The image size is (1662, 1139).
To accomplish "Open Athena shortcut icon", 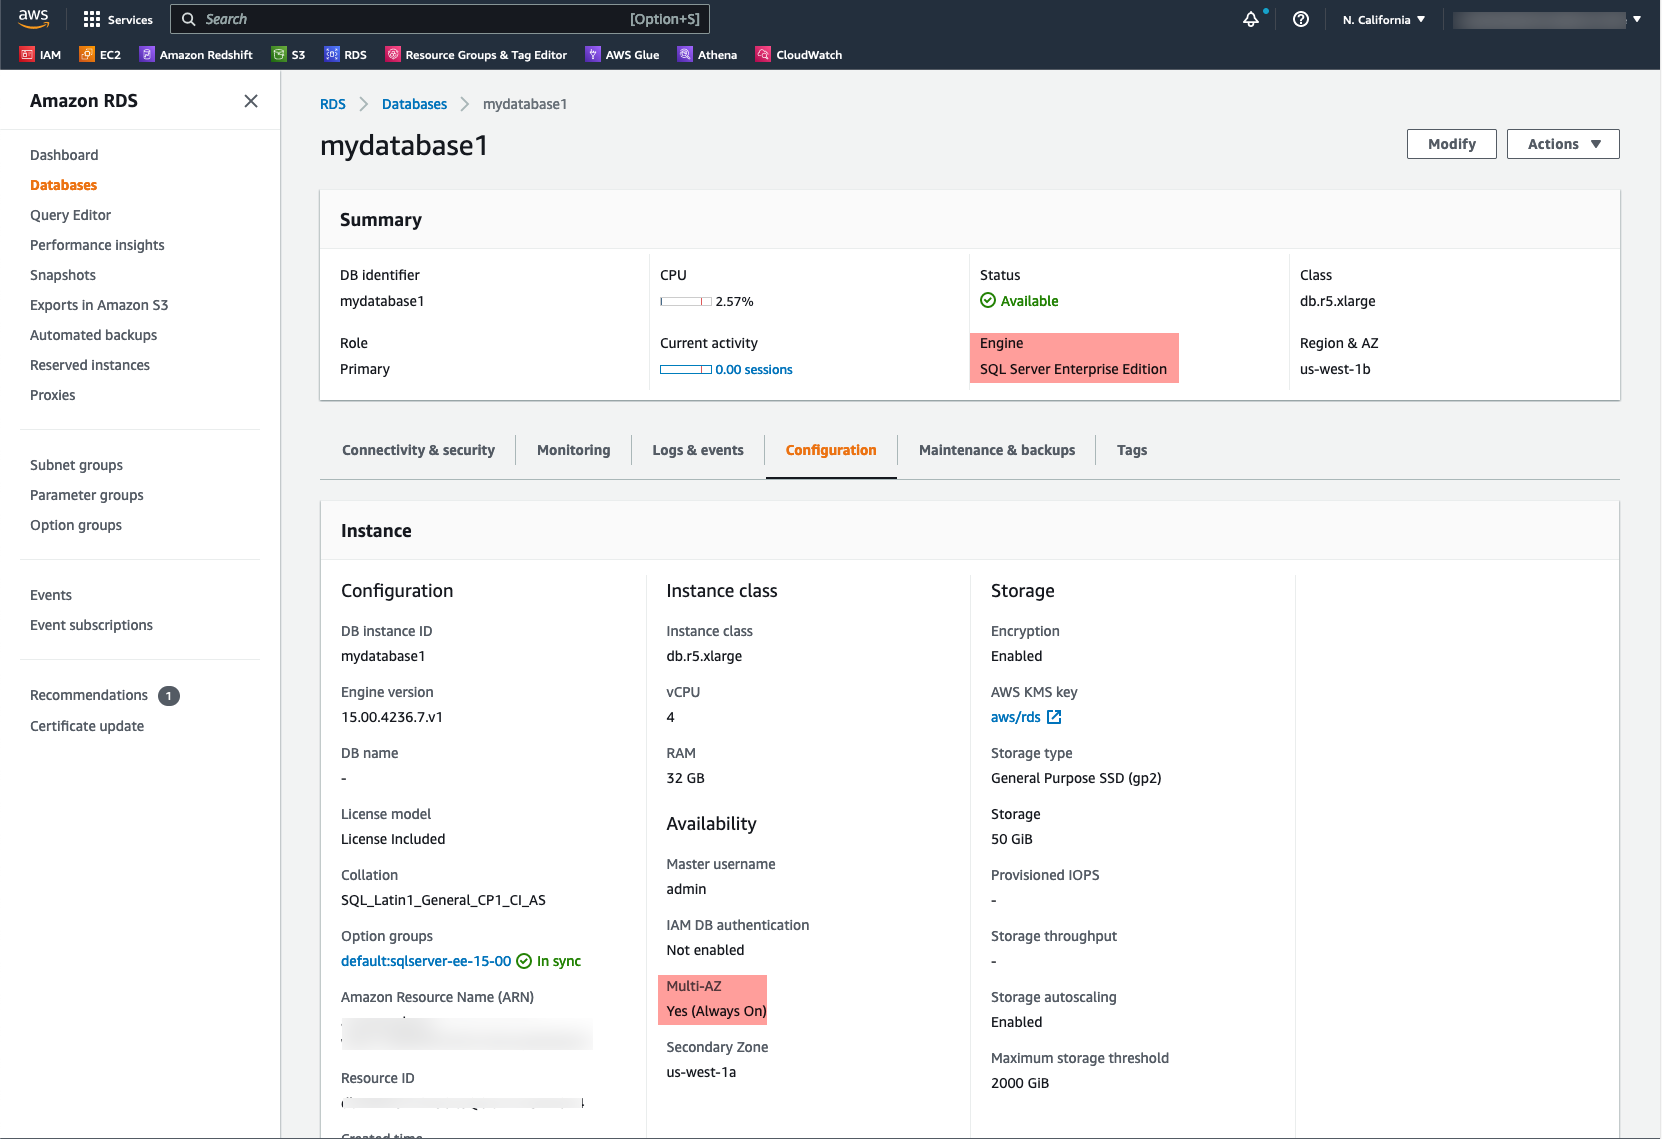I will [x=685, y=54].
